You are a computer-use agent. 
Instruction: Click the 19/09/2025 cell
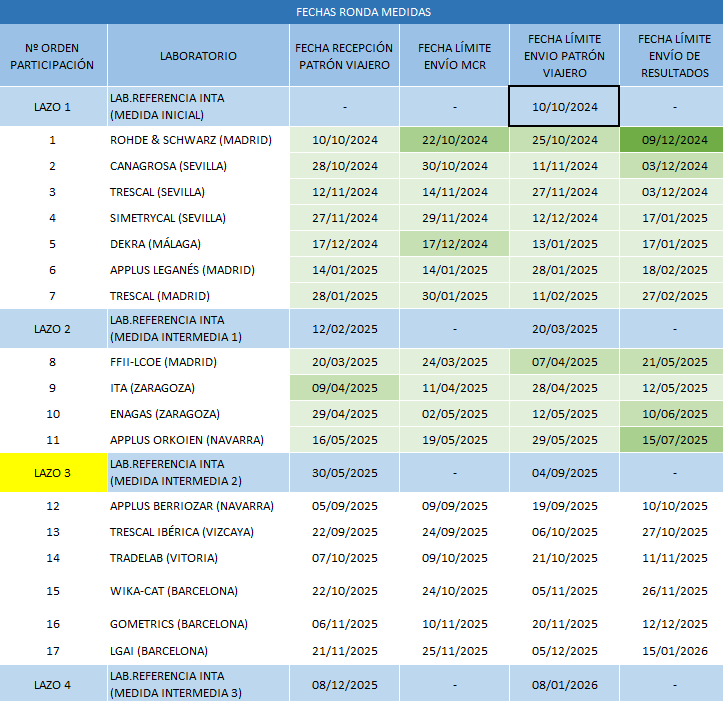pyautogui.click(x=564, y=506)
